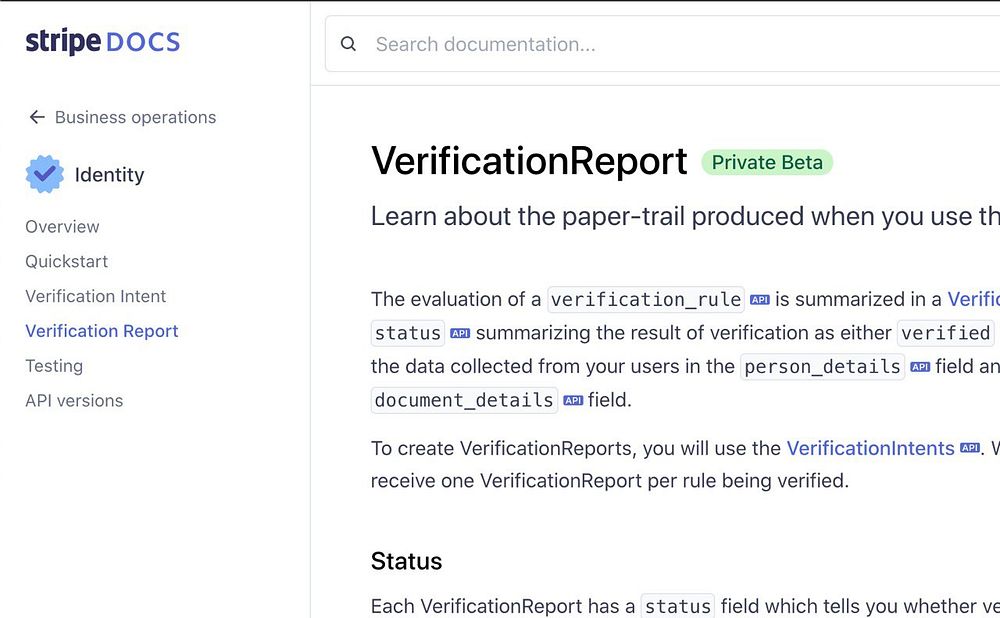Go to Quickstart in sidebar
1000x618 pixels.
pos(66,262)
